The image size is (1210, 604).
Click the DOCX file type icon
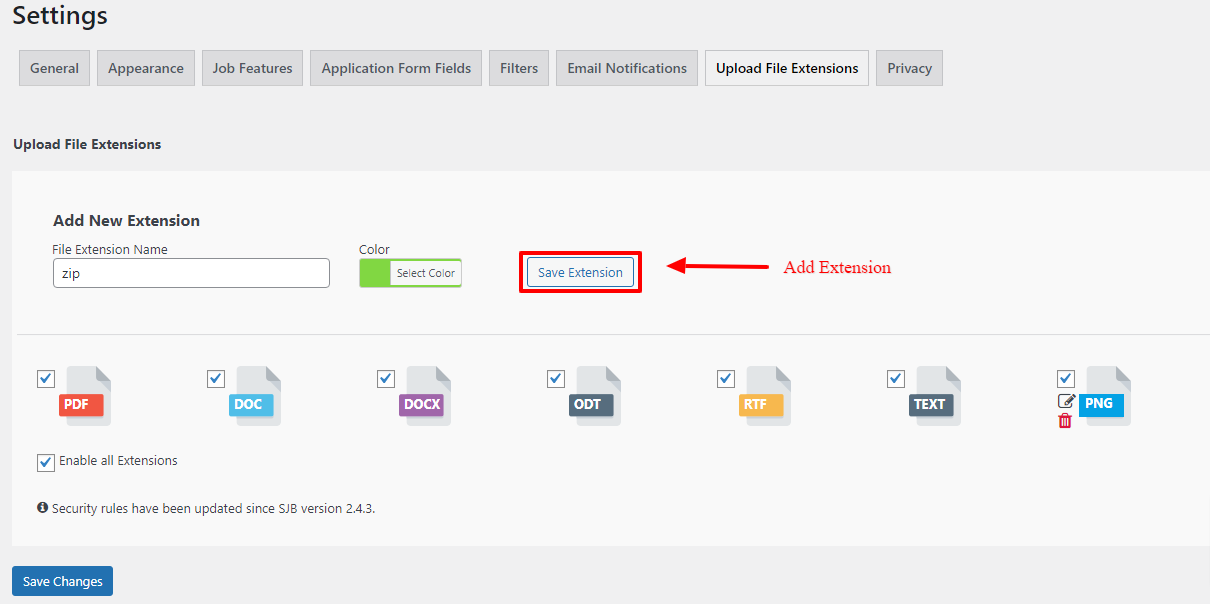tap(427, 397)
